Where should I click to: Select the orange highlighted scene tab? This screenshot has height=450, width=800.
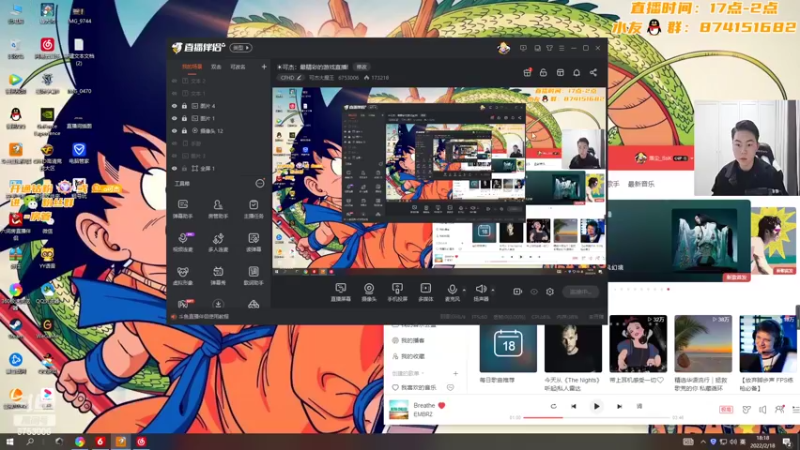pyautogui.click(x=192, y=67)
